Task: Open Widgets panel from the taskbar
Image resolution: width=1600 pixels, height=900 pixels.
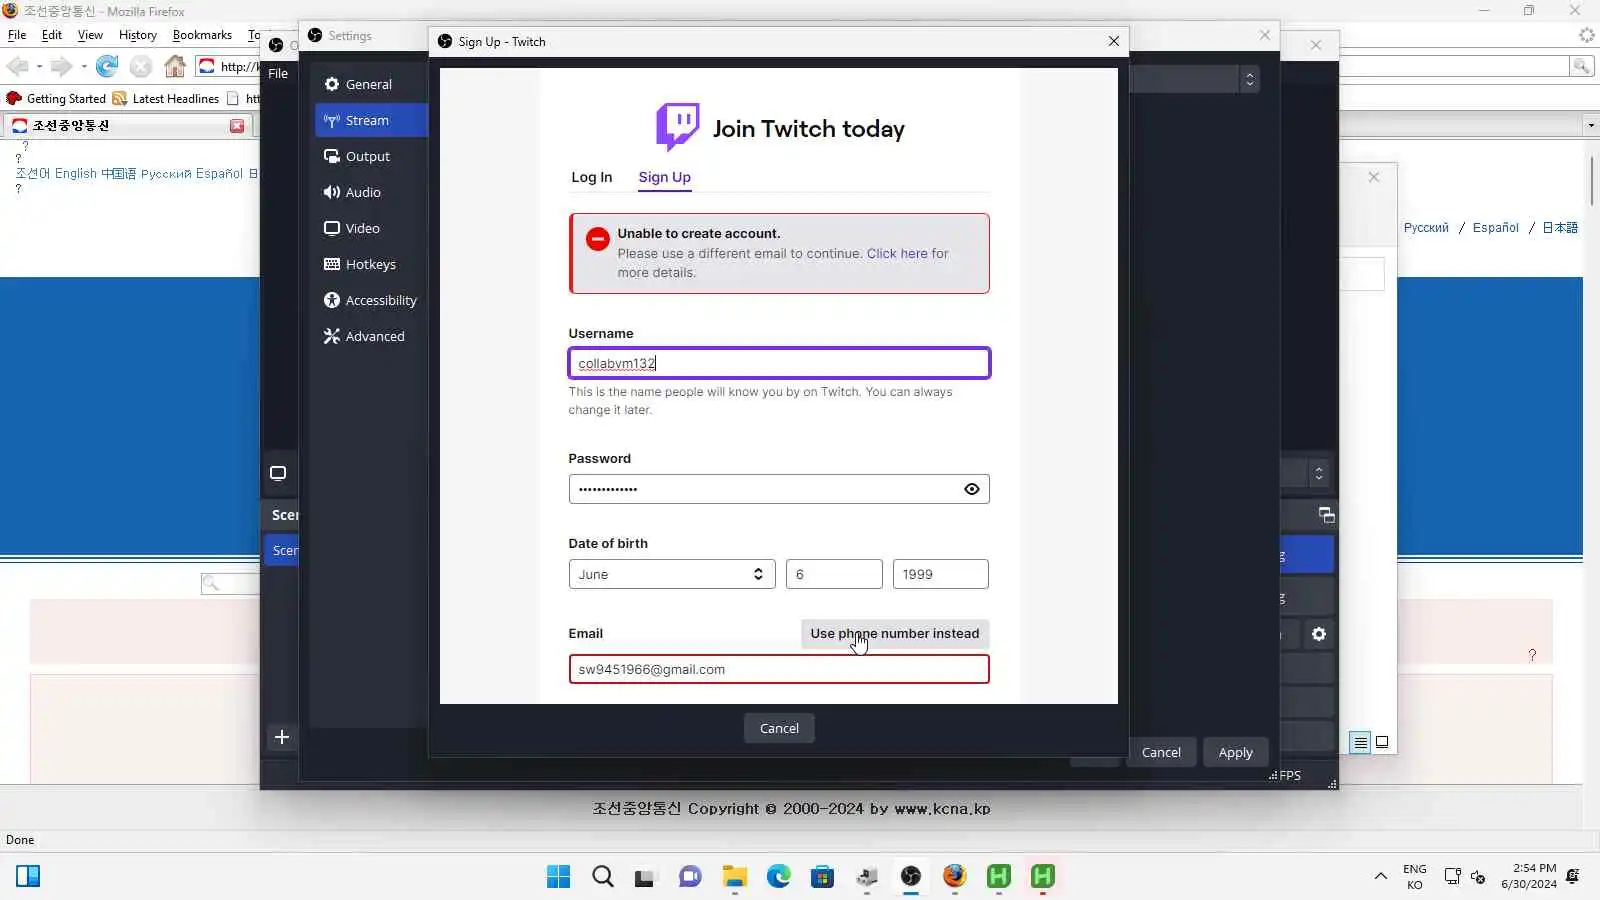Action: (x=28, y=876)
